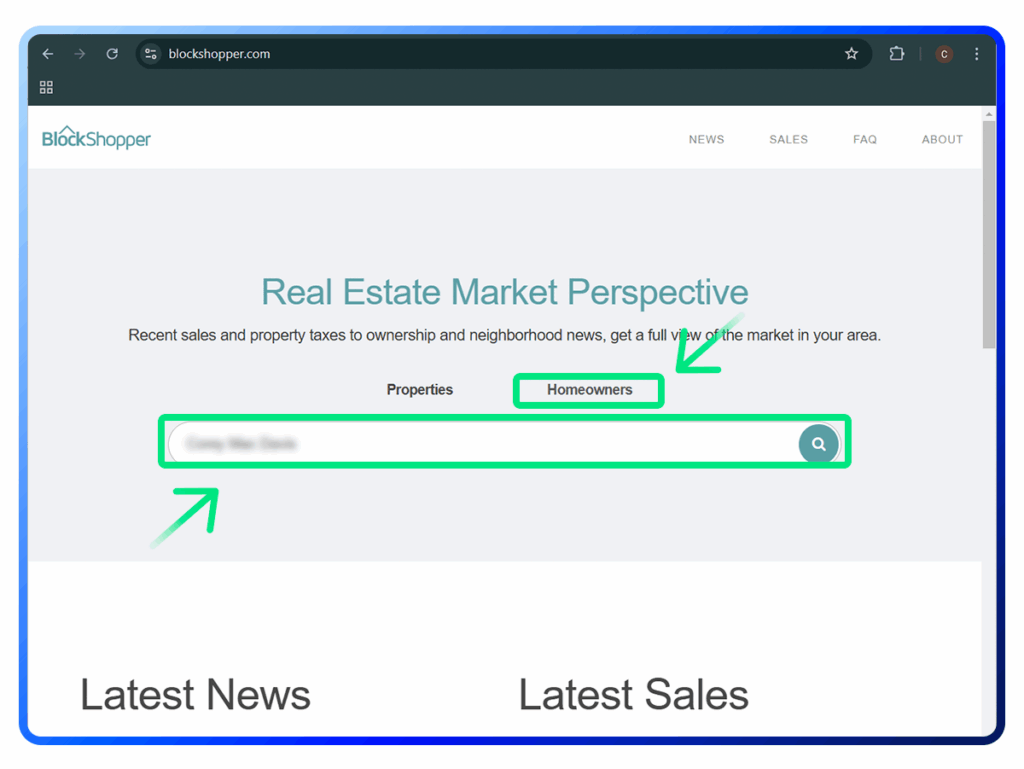Open the apps grid in bookmarks bar
The height and width of the screenshot is (769, 1024).
pyautogui.click(x=46, y=88)
